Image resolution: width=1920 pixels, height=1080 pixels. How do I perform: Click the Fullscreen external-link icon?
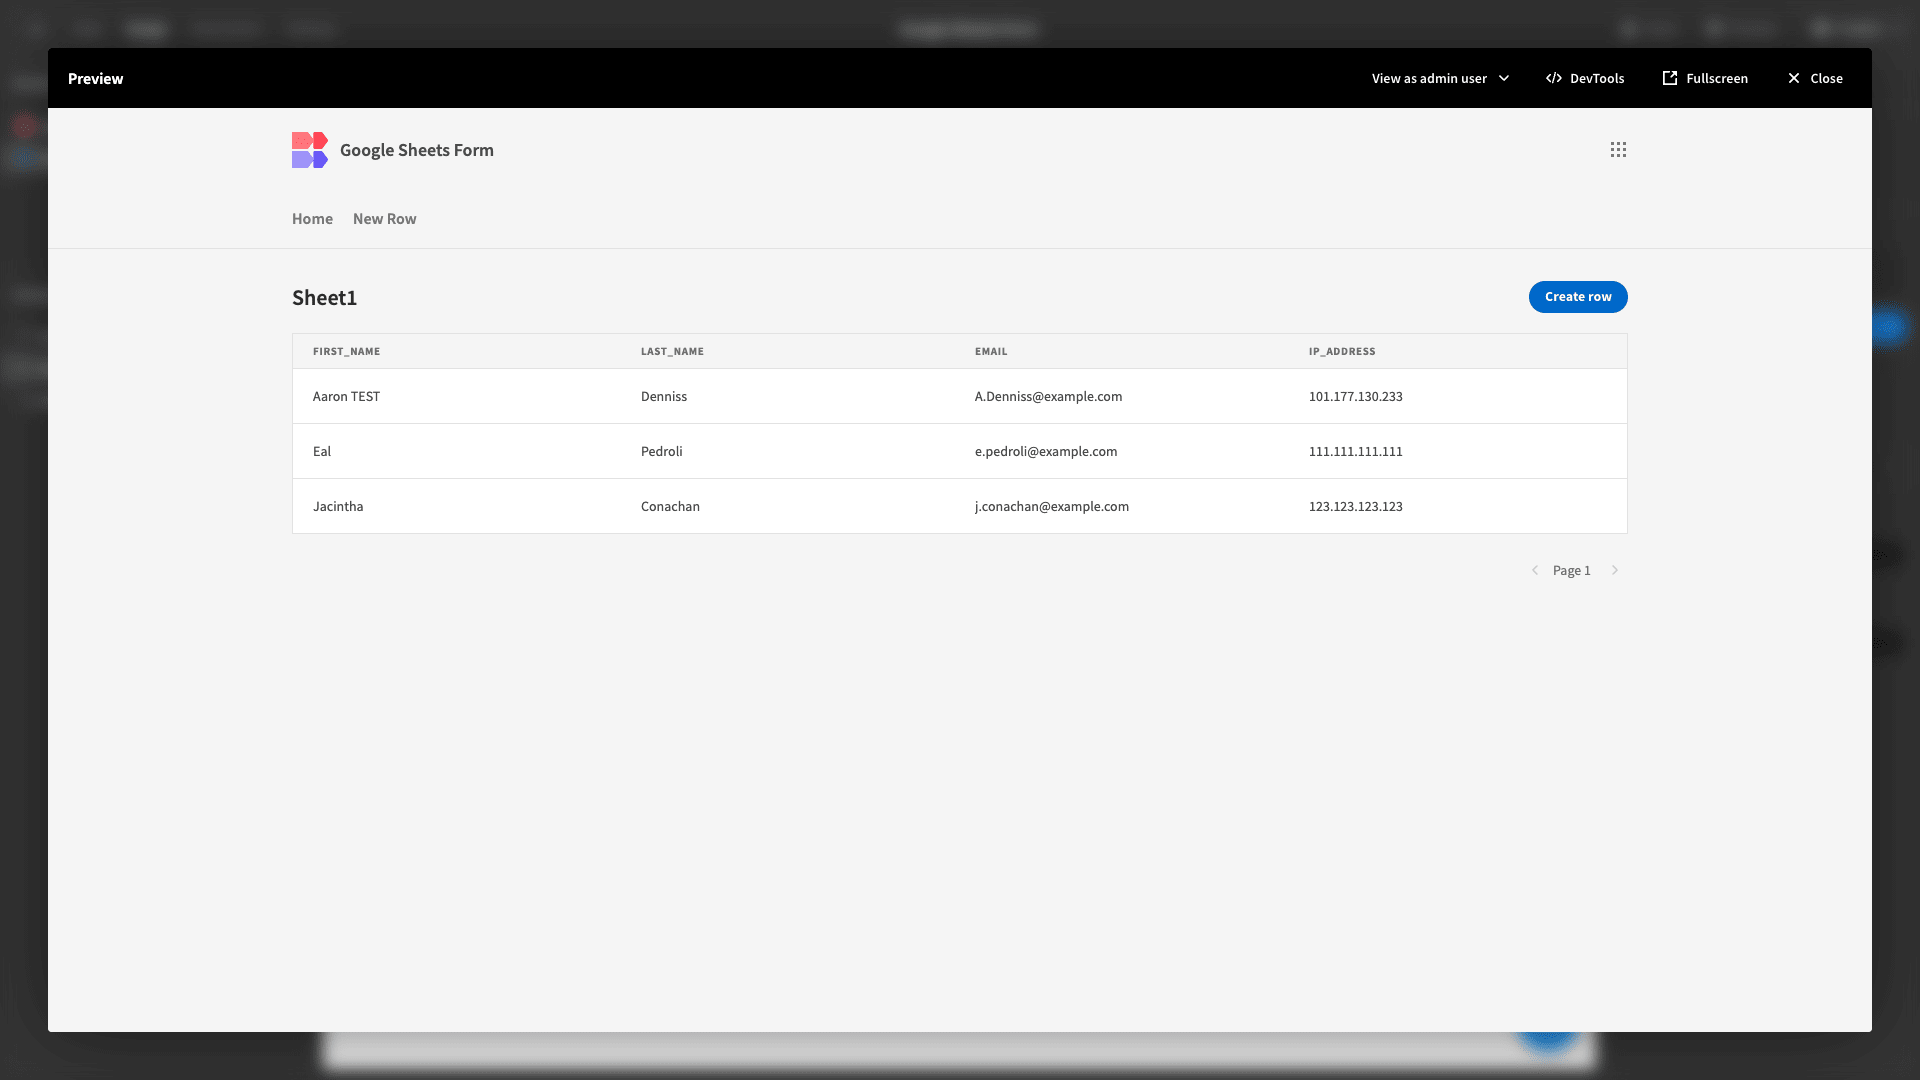click(1669, 78)
